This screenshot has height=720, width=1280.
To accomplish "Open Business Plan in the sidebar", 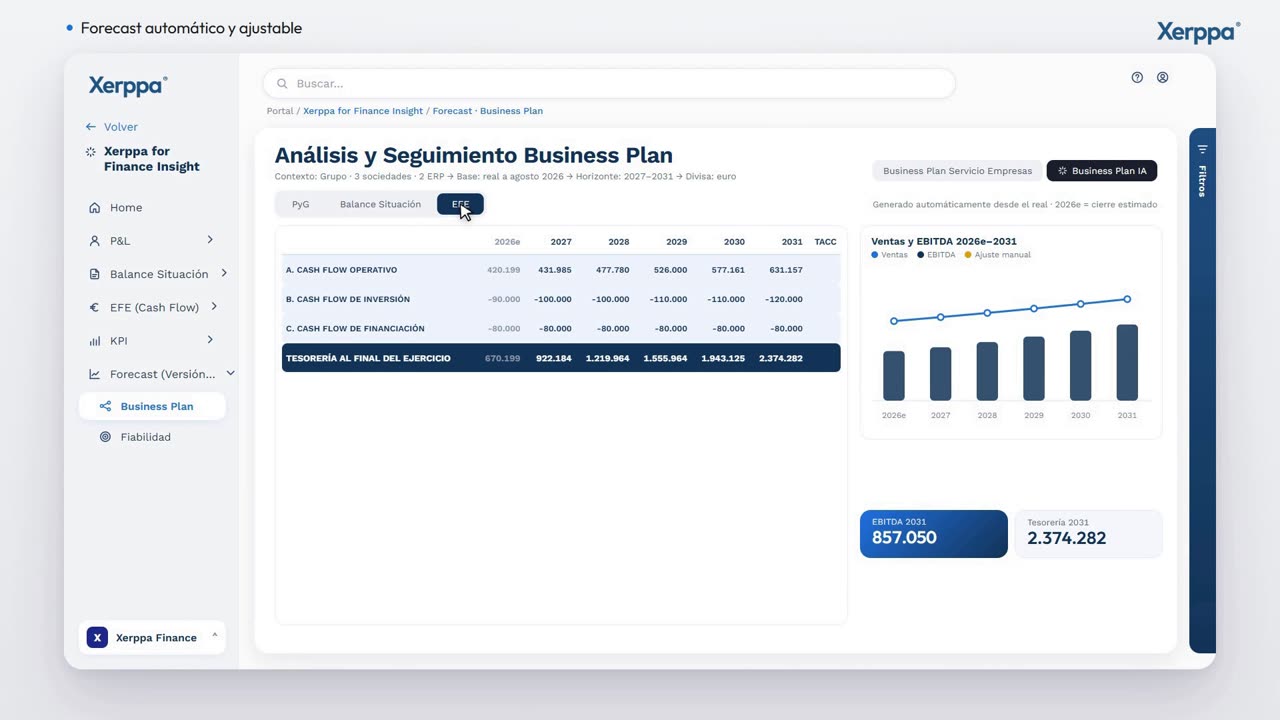I will coord(152,406).
